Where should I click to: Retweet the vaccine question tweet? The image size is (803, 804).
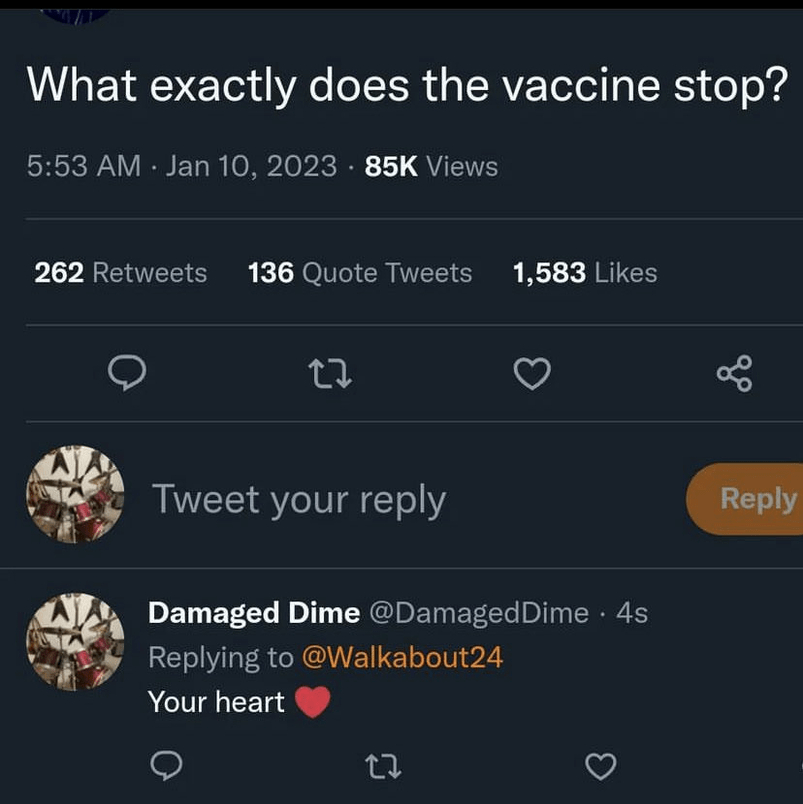click(x=330, y=373)
